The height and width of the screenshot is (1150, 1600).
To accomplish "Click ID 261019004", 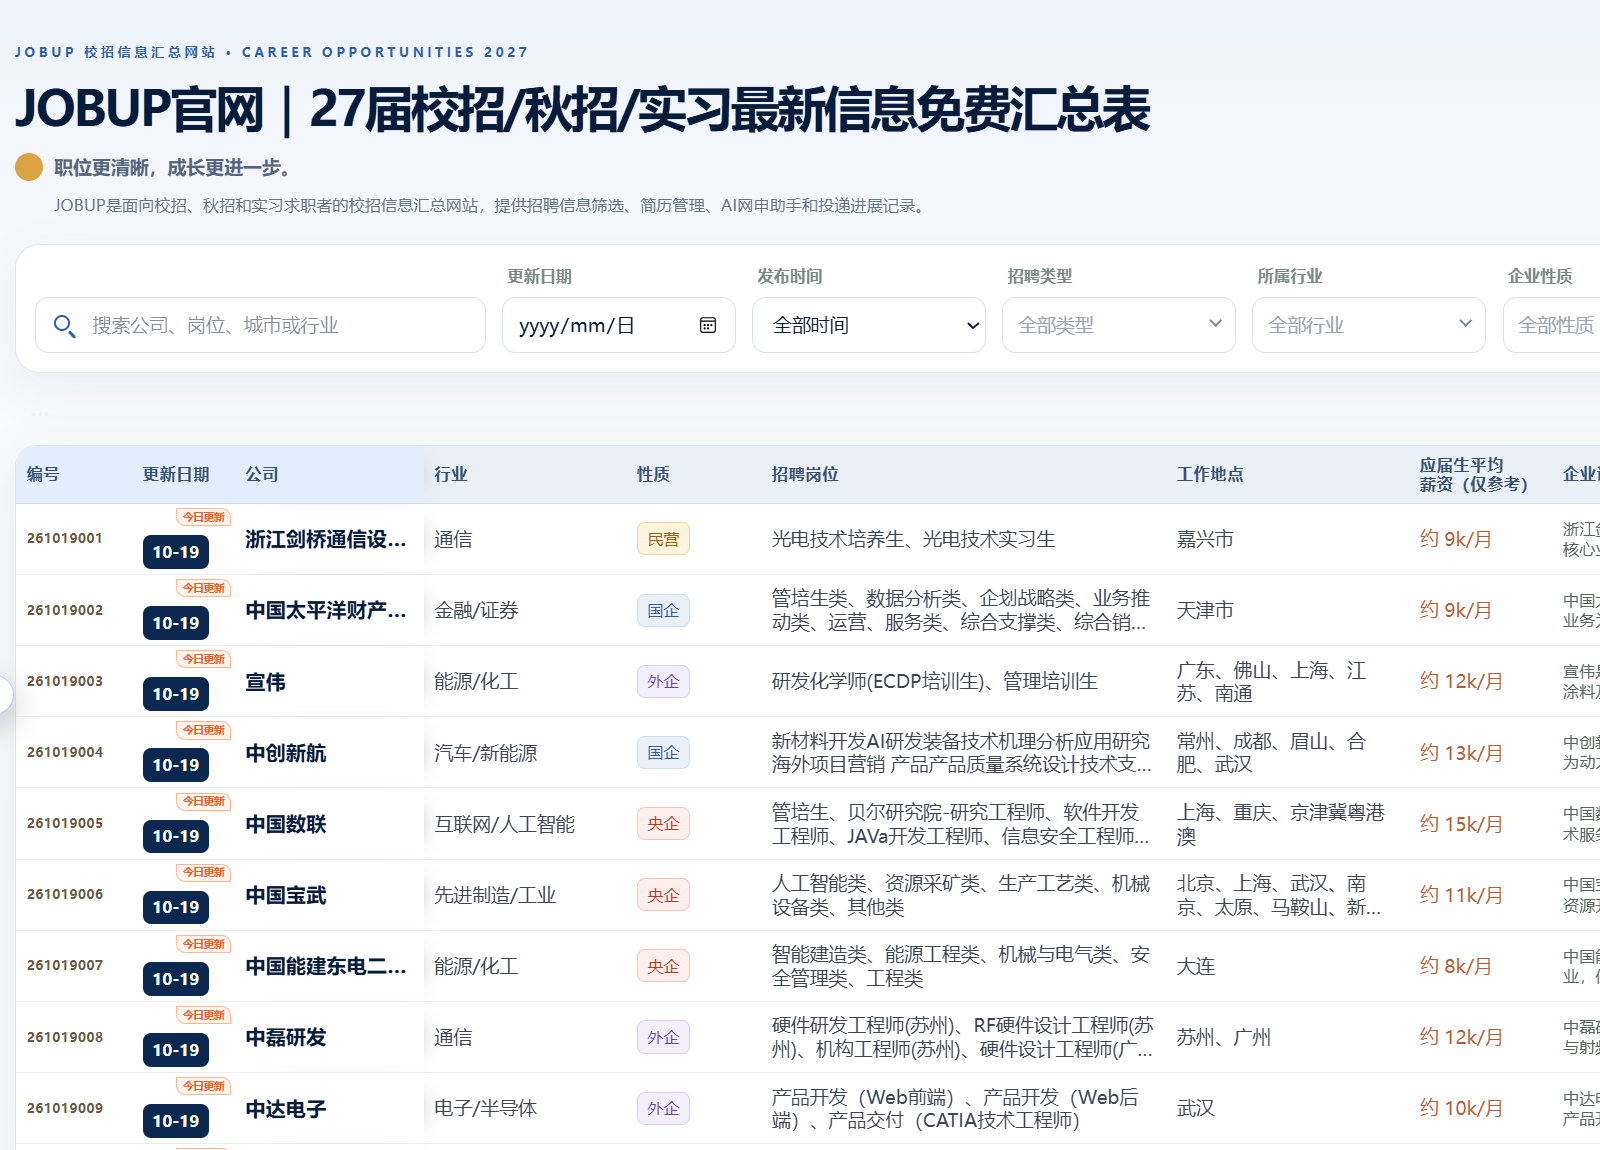I will tap(65, 752).
